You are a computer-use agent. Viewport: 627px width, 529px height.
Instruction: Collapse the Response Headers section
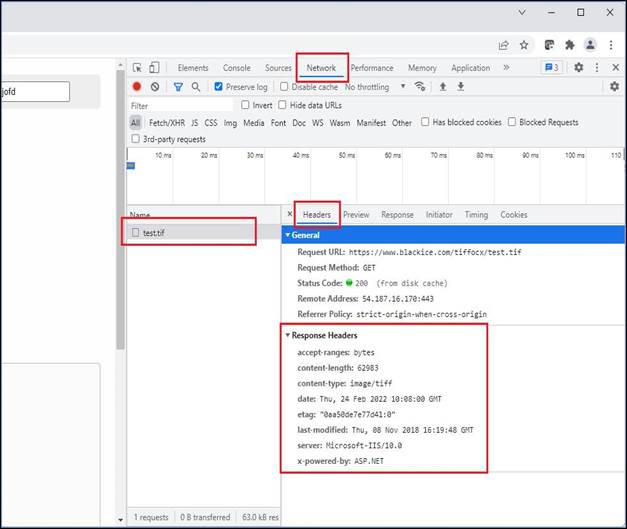pyautogui.click(x=323, y=335)
